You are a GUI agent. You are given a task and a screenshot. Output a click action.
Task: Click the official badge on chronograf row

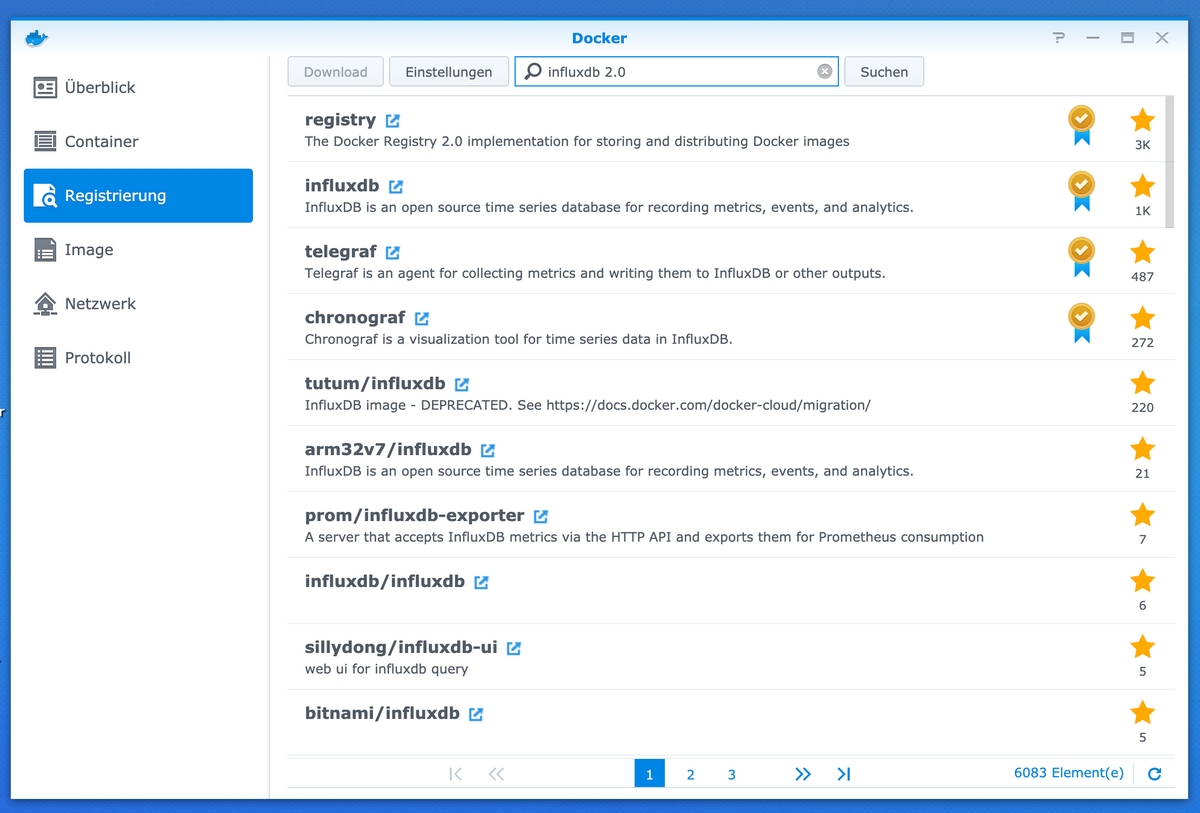(1081, 324)
